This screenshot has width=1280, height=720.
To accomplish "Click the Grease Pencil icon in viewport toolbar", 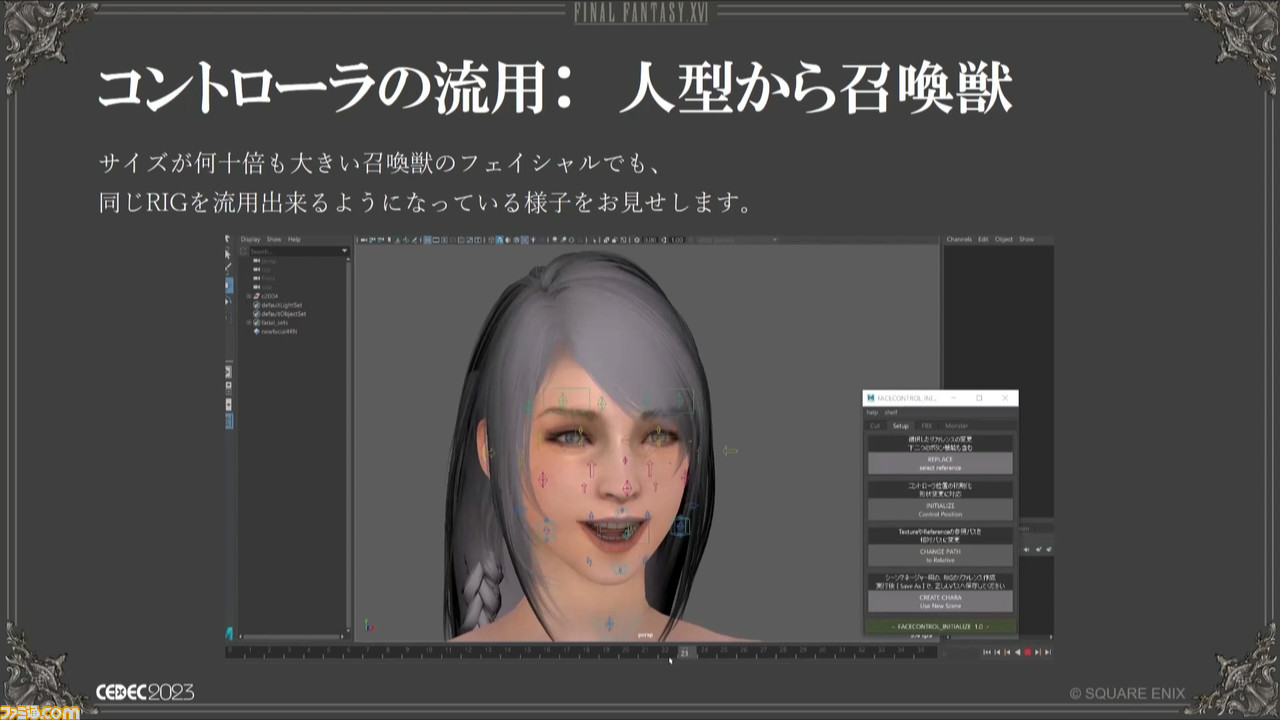I will [414, 240].
